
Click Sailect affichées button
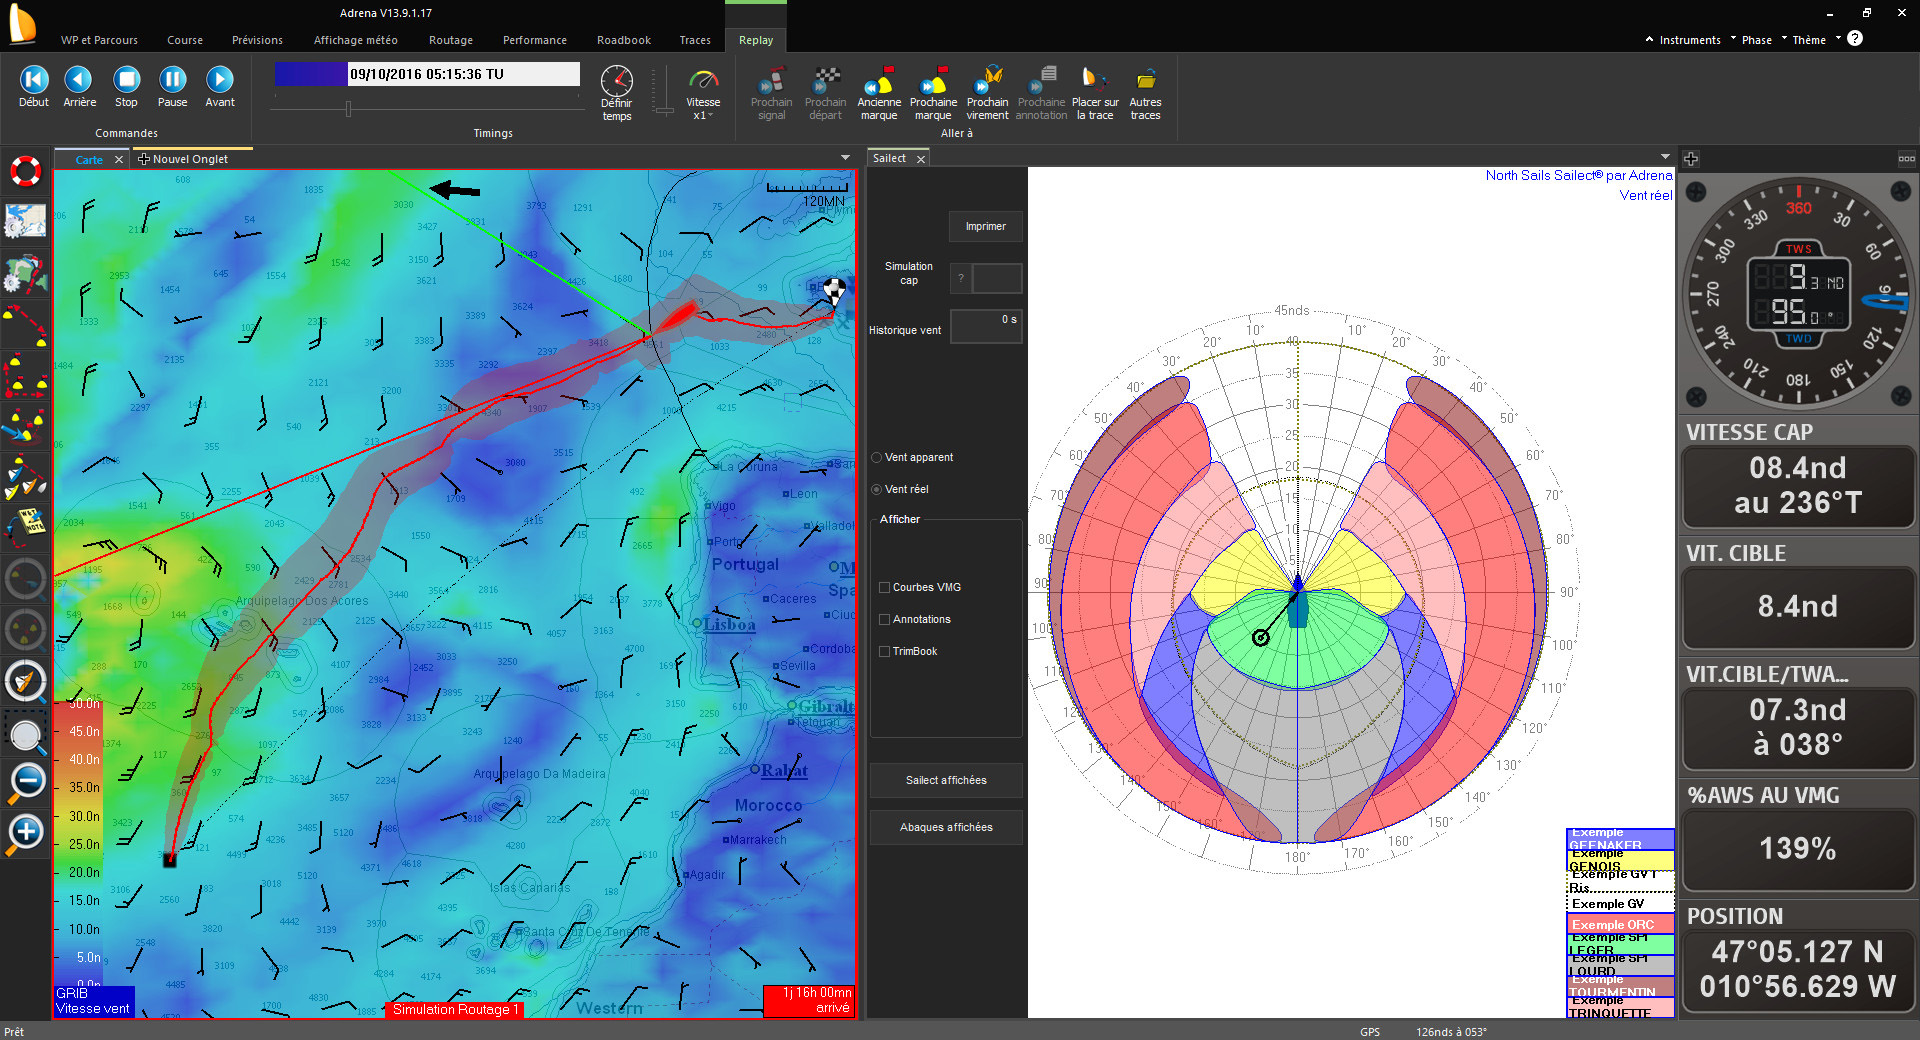pos(946,780)
